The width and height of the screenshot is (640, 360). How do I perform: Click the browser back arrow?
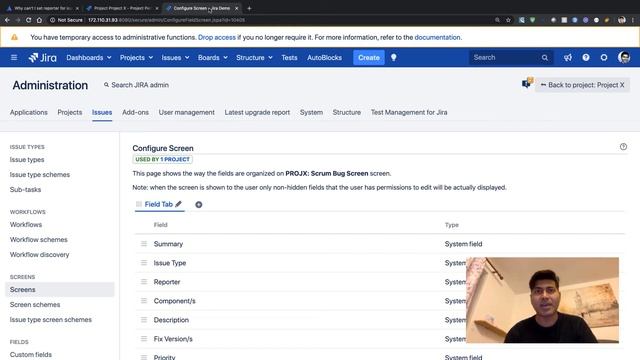tap(7, 20)
